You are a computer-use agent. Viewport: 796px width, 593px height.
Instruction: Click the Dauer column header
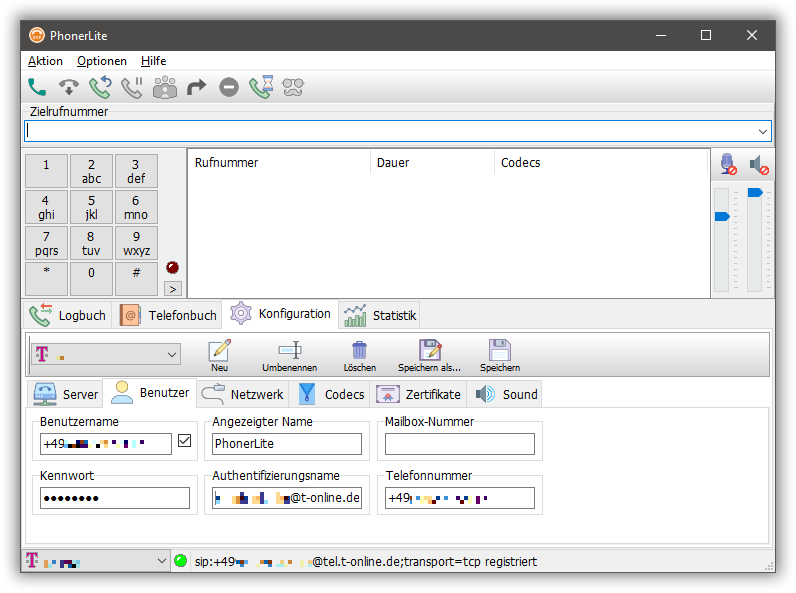(433, 162)
